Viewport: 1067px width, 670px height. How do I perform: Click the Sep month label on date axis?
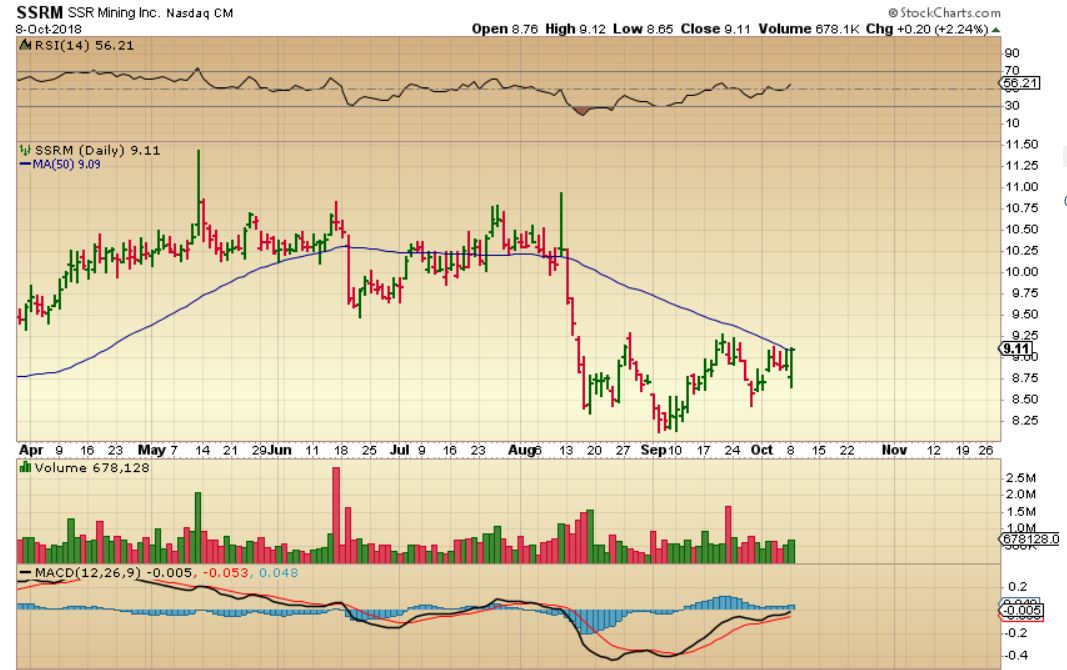654,450
